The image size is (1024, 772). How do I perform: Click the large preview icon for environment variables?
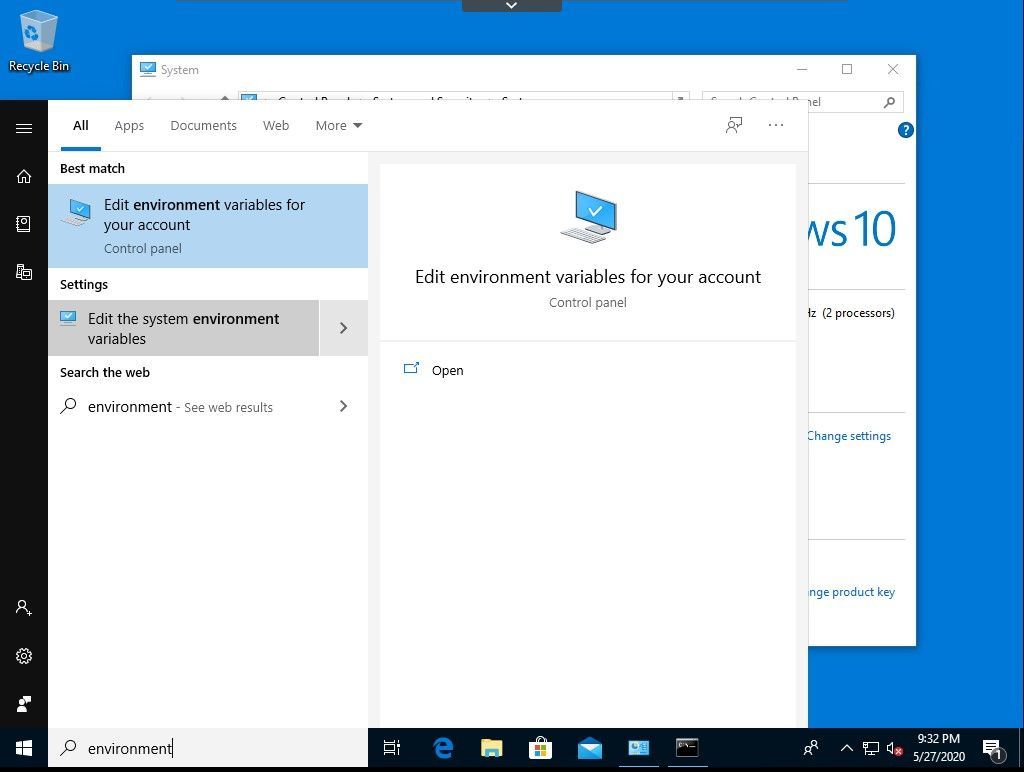[x=588, y=217]
